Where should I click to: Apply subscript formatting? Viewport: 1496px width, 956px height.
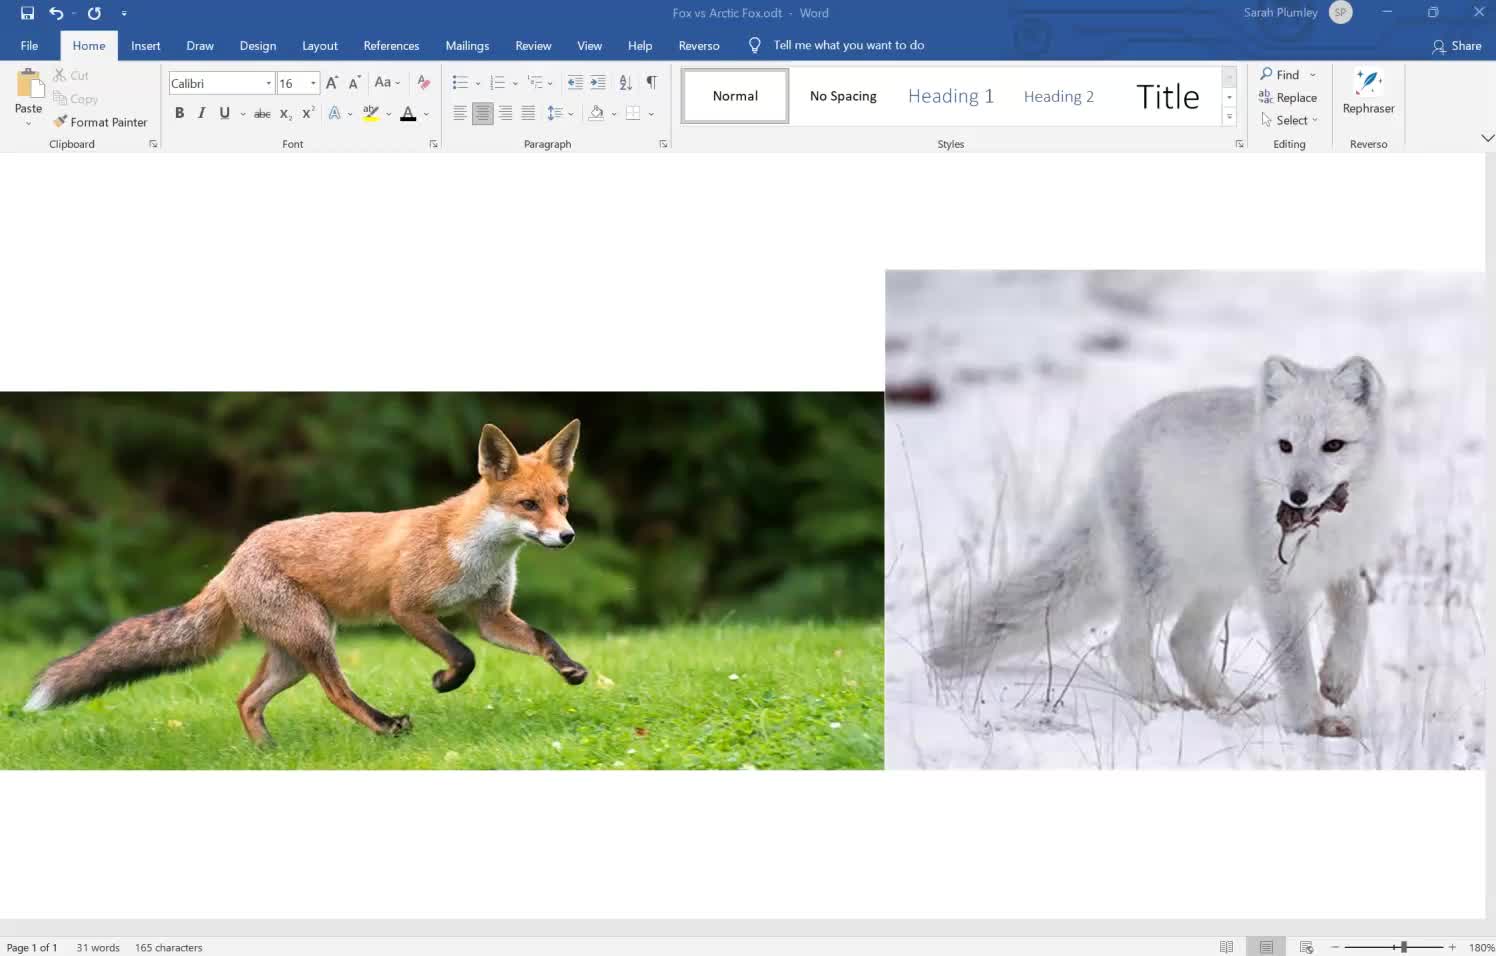285,114
